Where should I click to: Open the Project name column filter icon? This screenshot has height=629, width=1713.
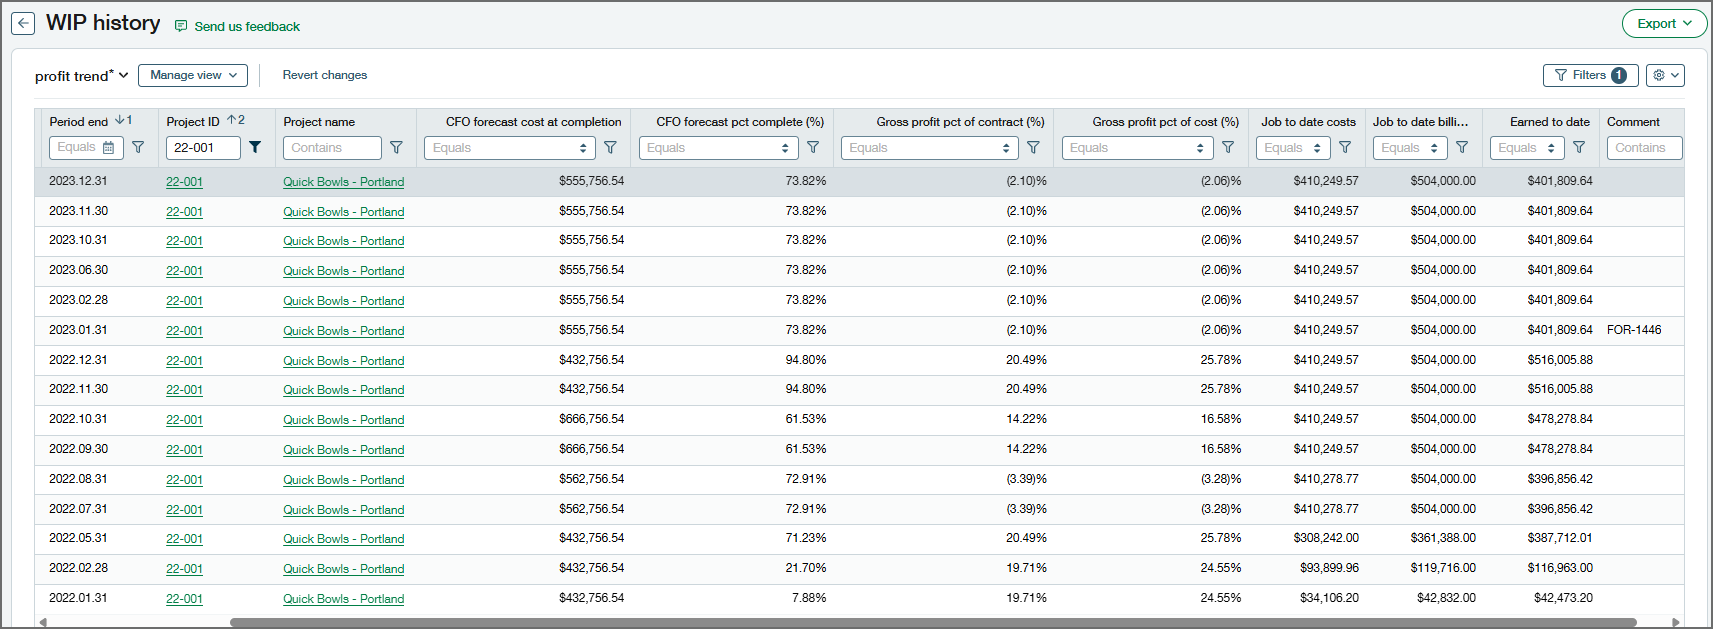396,148
